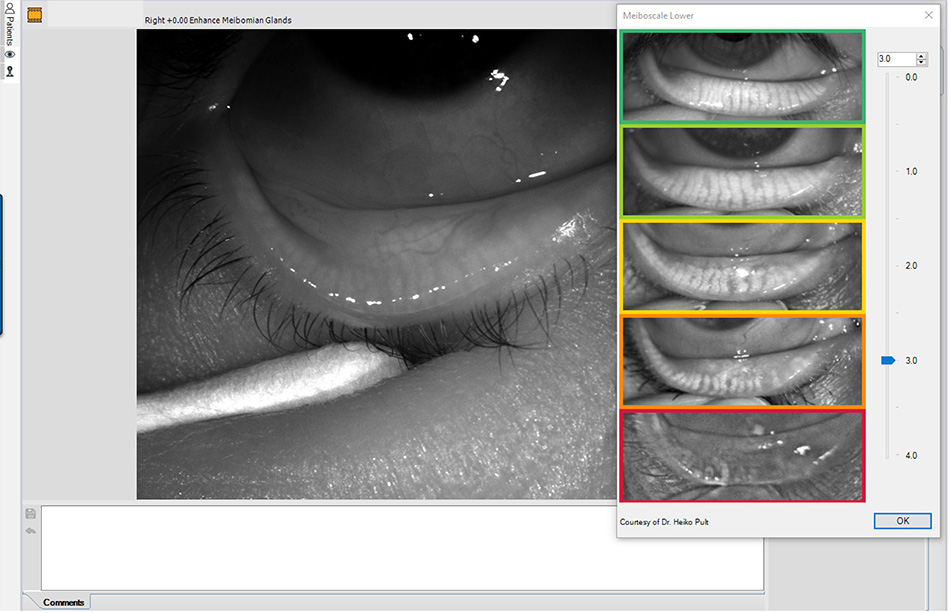Click the Meiboscale grade value field
The image size is (951, 613).
896,59
